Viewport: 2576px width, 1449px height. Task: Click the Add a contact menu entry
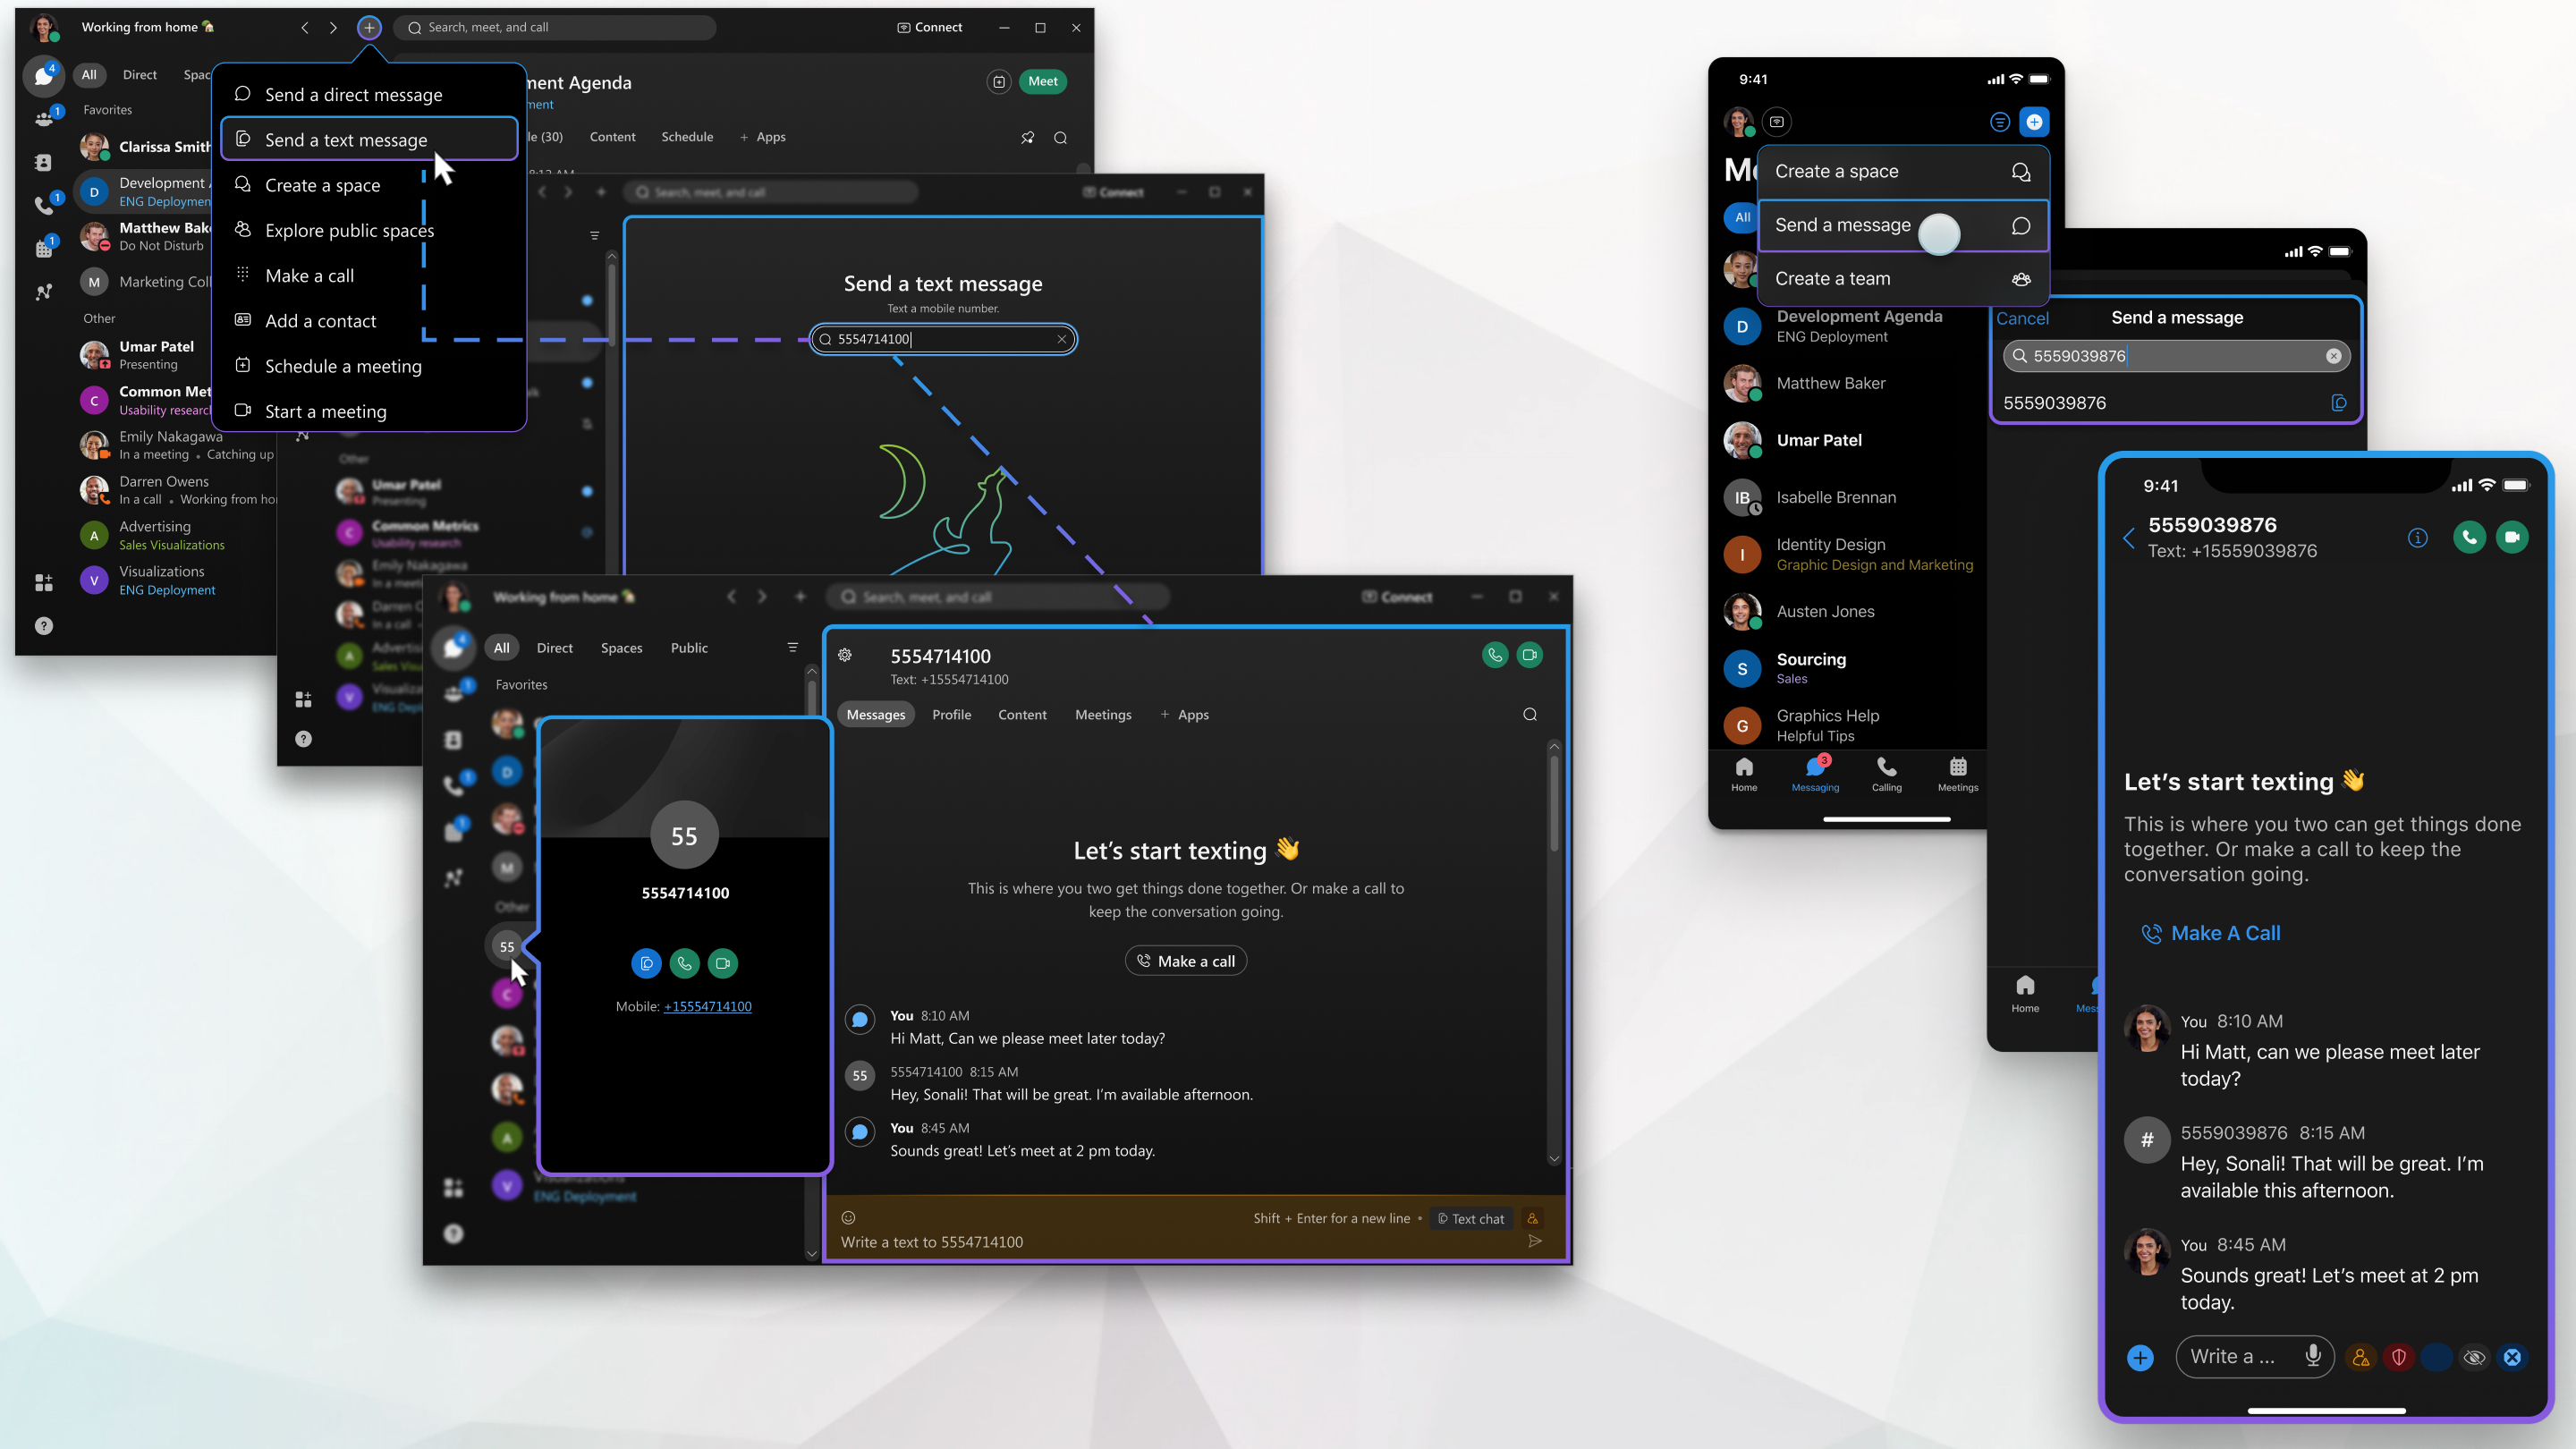tap(318, 320)
